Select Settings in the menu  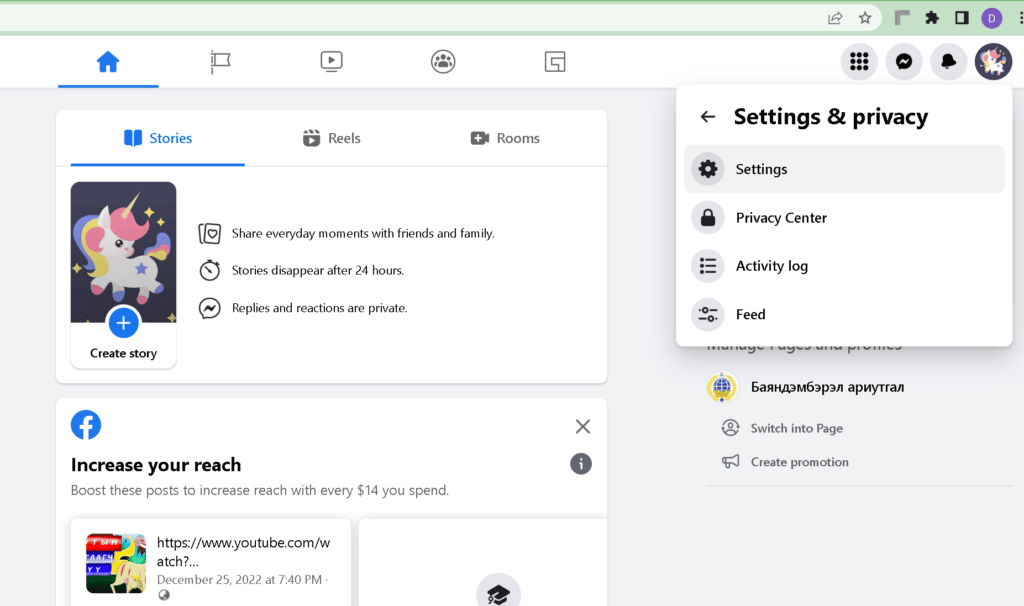pos(844,169)
